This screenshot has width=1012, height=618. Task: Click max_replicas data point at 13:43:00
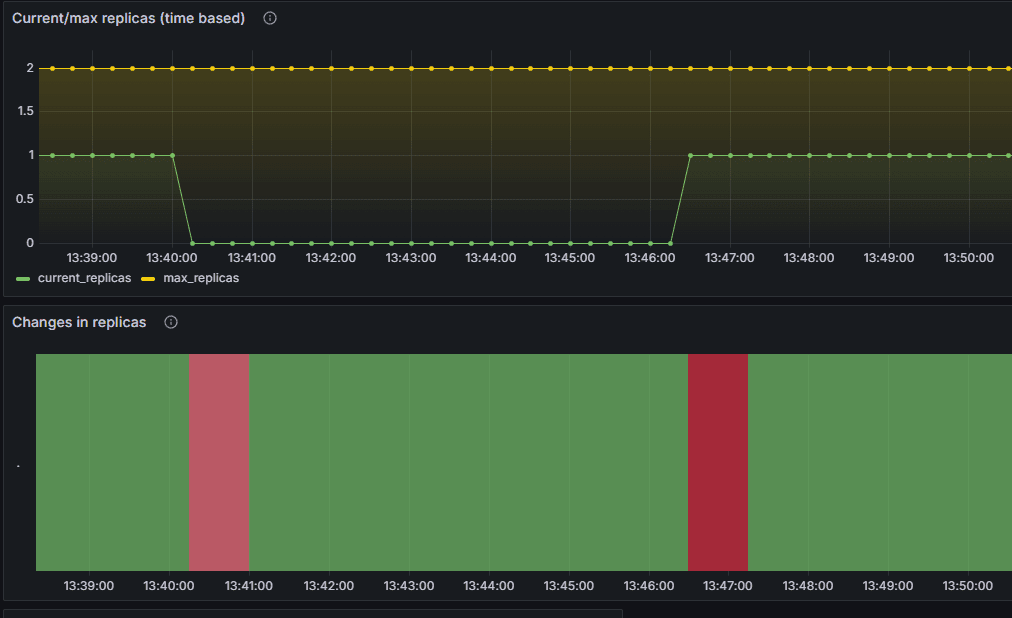pos(411,68)
